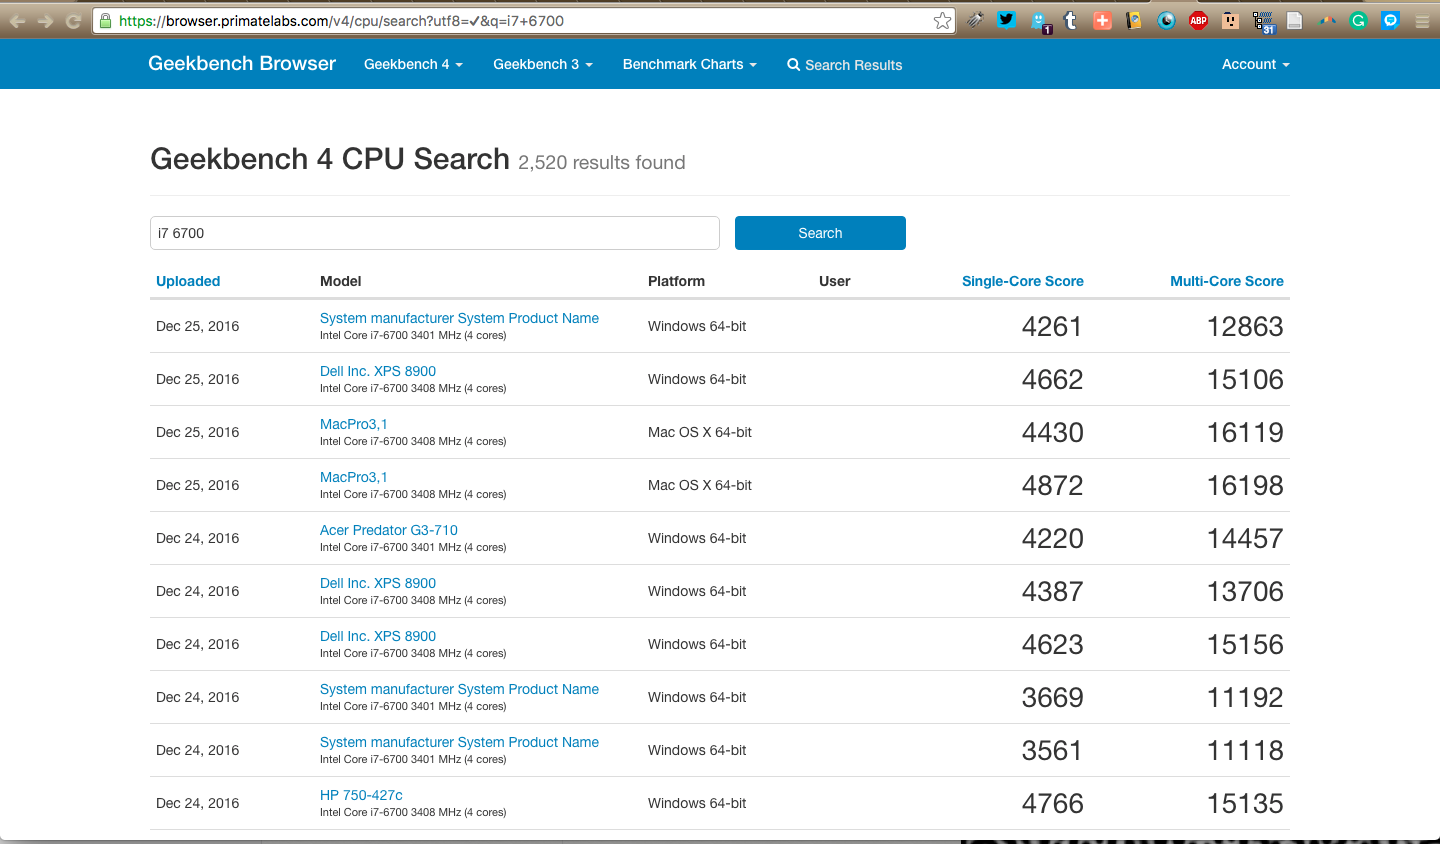Expand the Geekbench 3 dropdown menu
The width and height of the screenshot is (1440, 844).
coord(543,64)
